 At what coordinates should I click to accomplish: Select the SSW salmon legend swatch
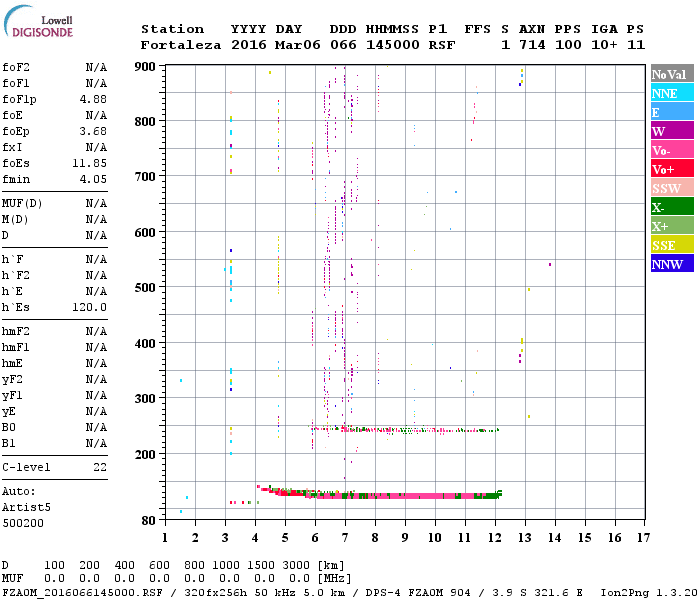click(672, 188)
